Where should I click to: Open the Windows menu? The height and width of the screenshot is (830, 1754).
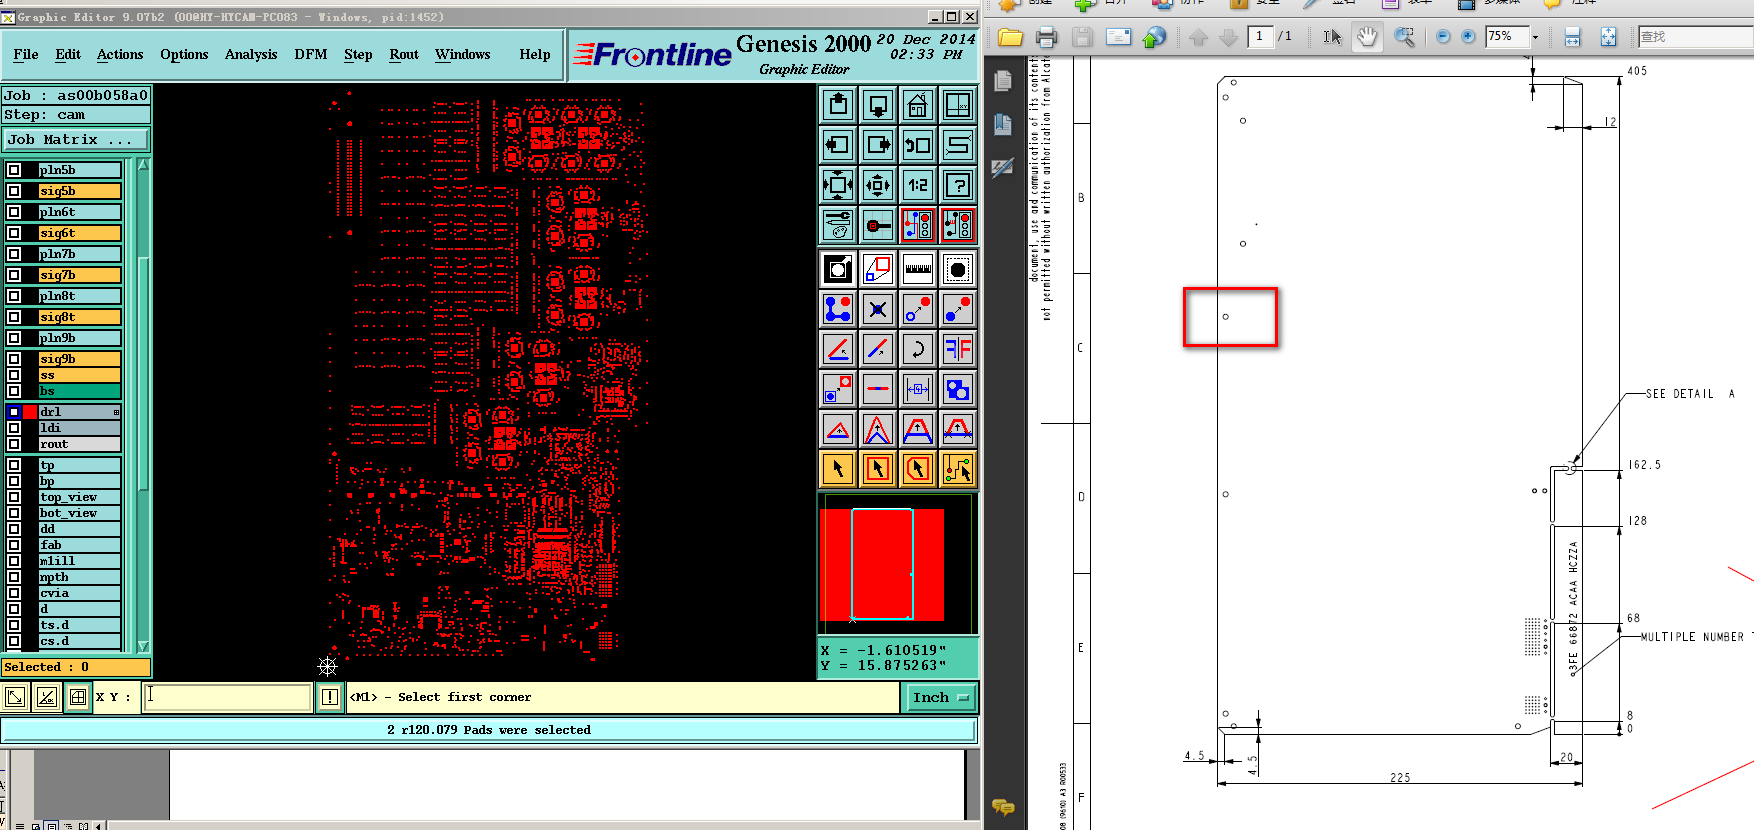(462, 54)
